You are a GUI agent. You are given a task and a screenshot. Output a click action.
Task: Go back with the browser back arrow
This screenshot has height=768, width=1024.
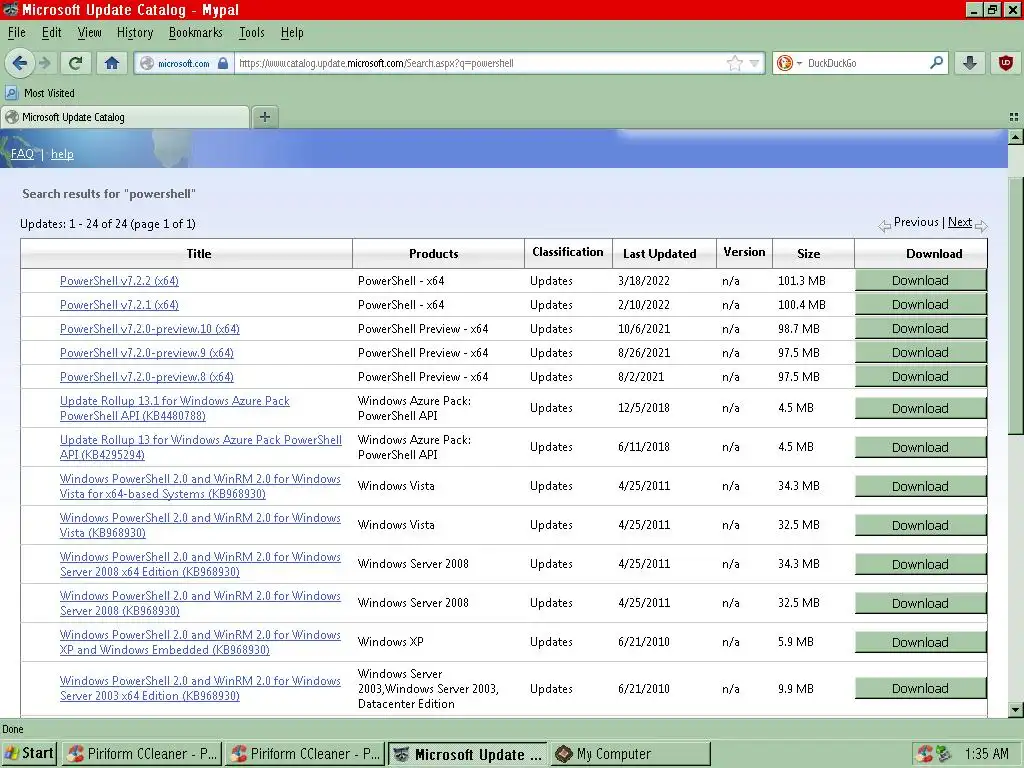19,63
